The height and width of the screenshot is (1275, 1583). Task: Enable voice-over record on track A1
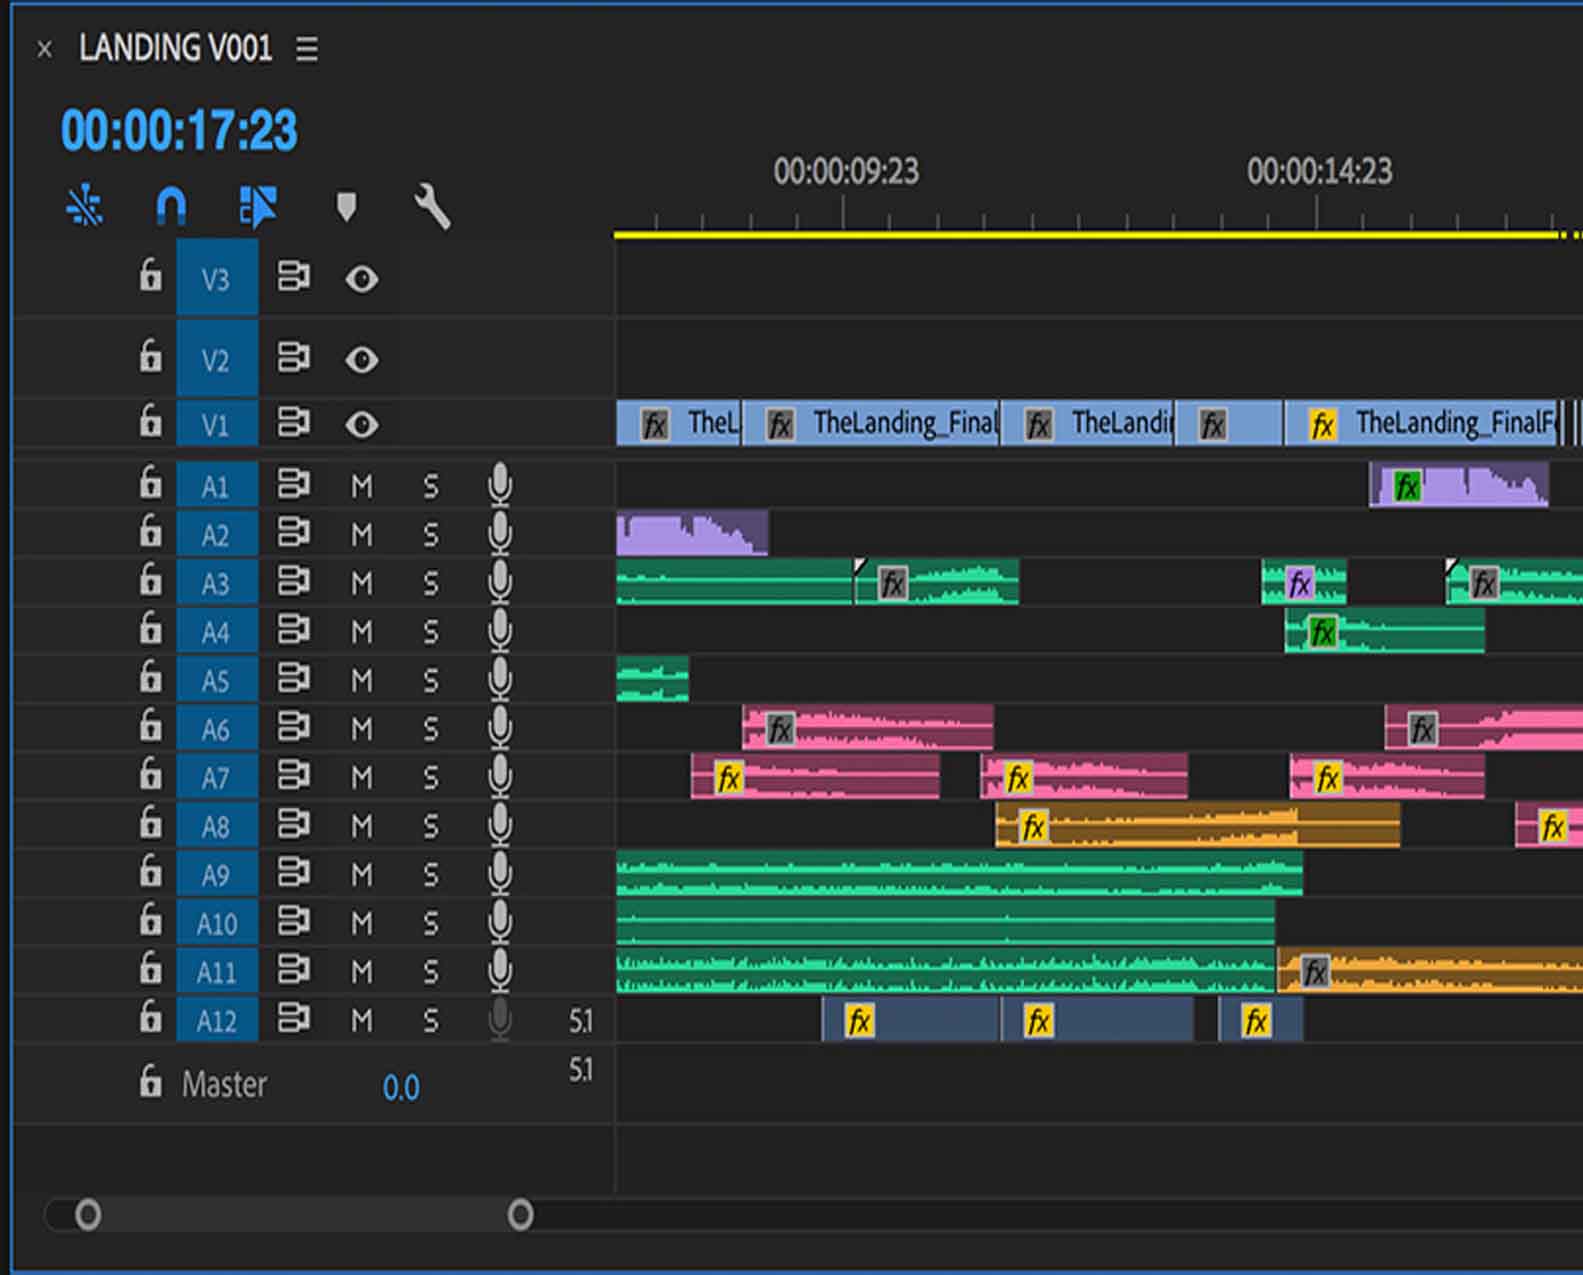coord(500,485)
